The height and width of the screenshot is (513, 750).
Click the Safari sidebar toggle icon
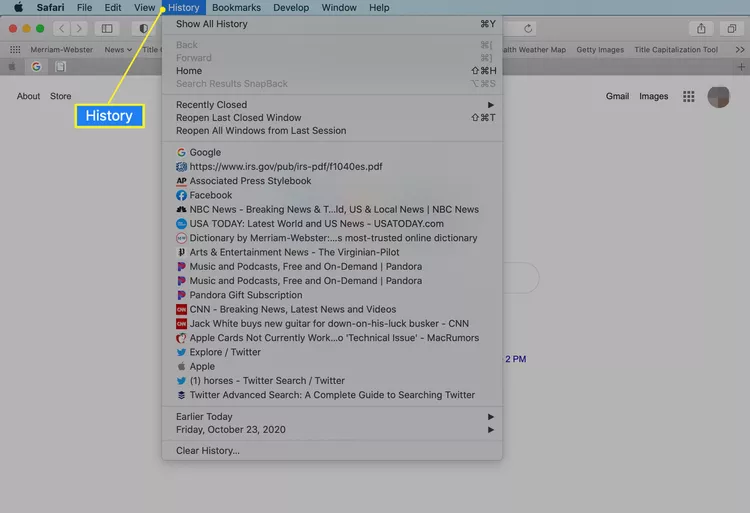pos(107,29)
